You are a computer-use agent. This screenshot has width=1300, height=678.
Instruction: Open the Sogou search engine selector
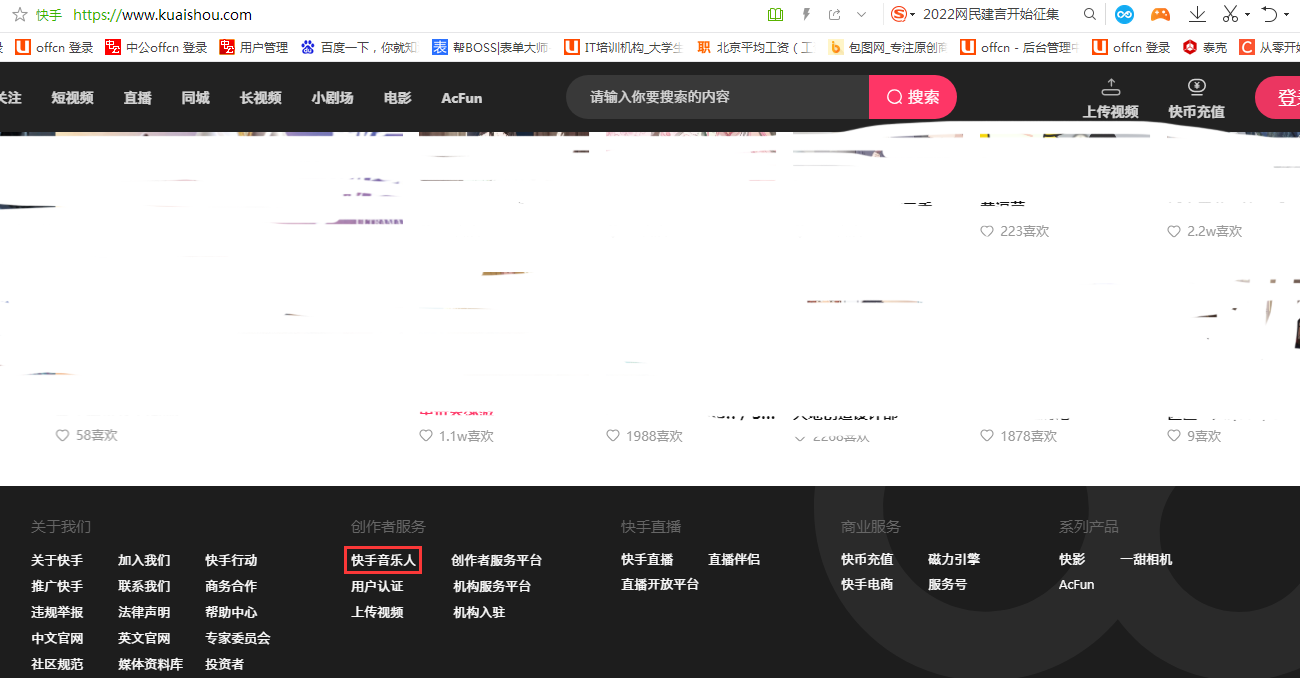pyautogui.click(x=903, y=14)
